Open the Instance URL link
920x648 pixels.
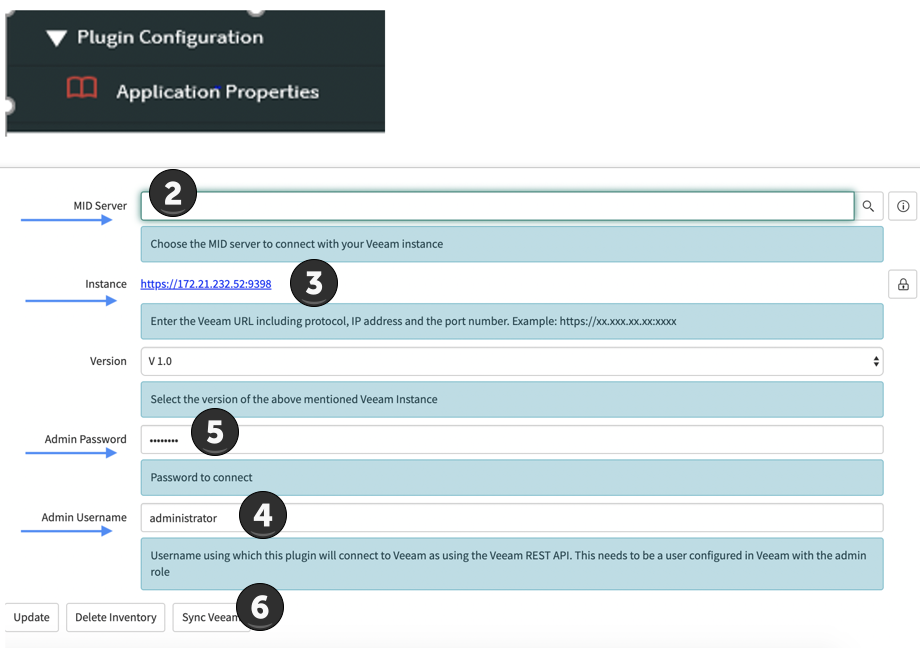pos(206,284)
